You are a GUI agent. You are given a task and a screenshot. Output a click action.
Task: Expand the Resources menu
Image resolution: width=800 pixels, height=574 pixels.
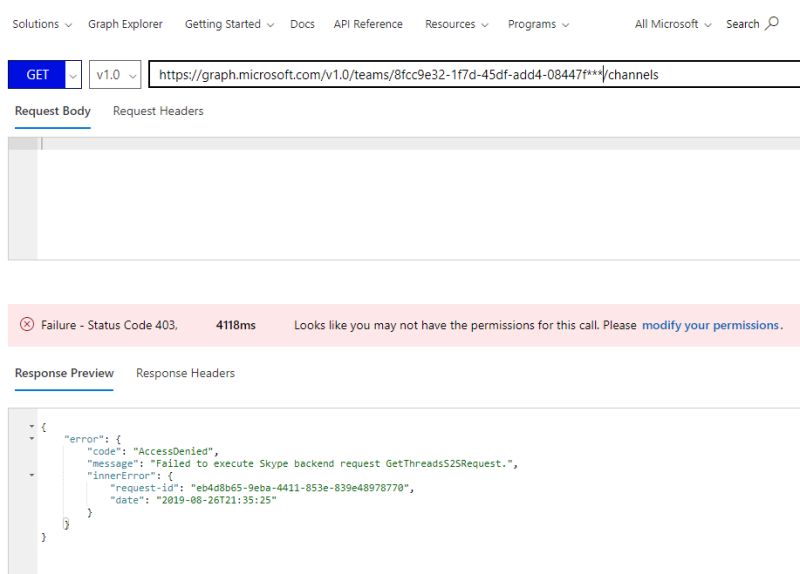tap(456, 24)
